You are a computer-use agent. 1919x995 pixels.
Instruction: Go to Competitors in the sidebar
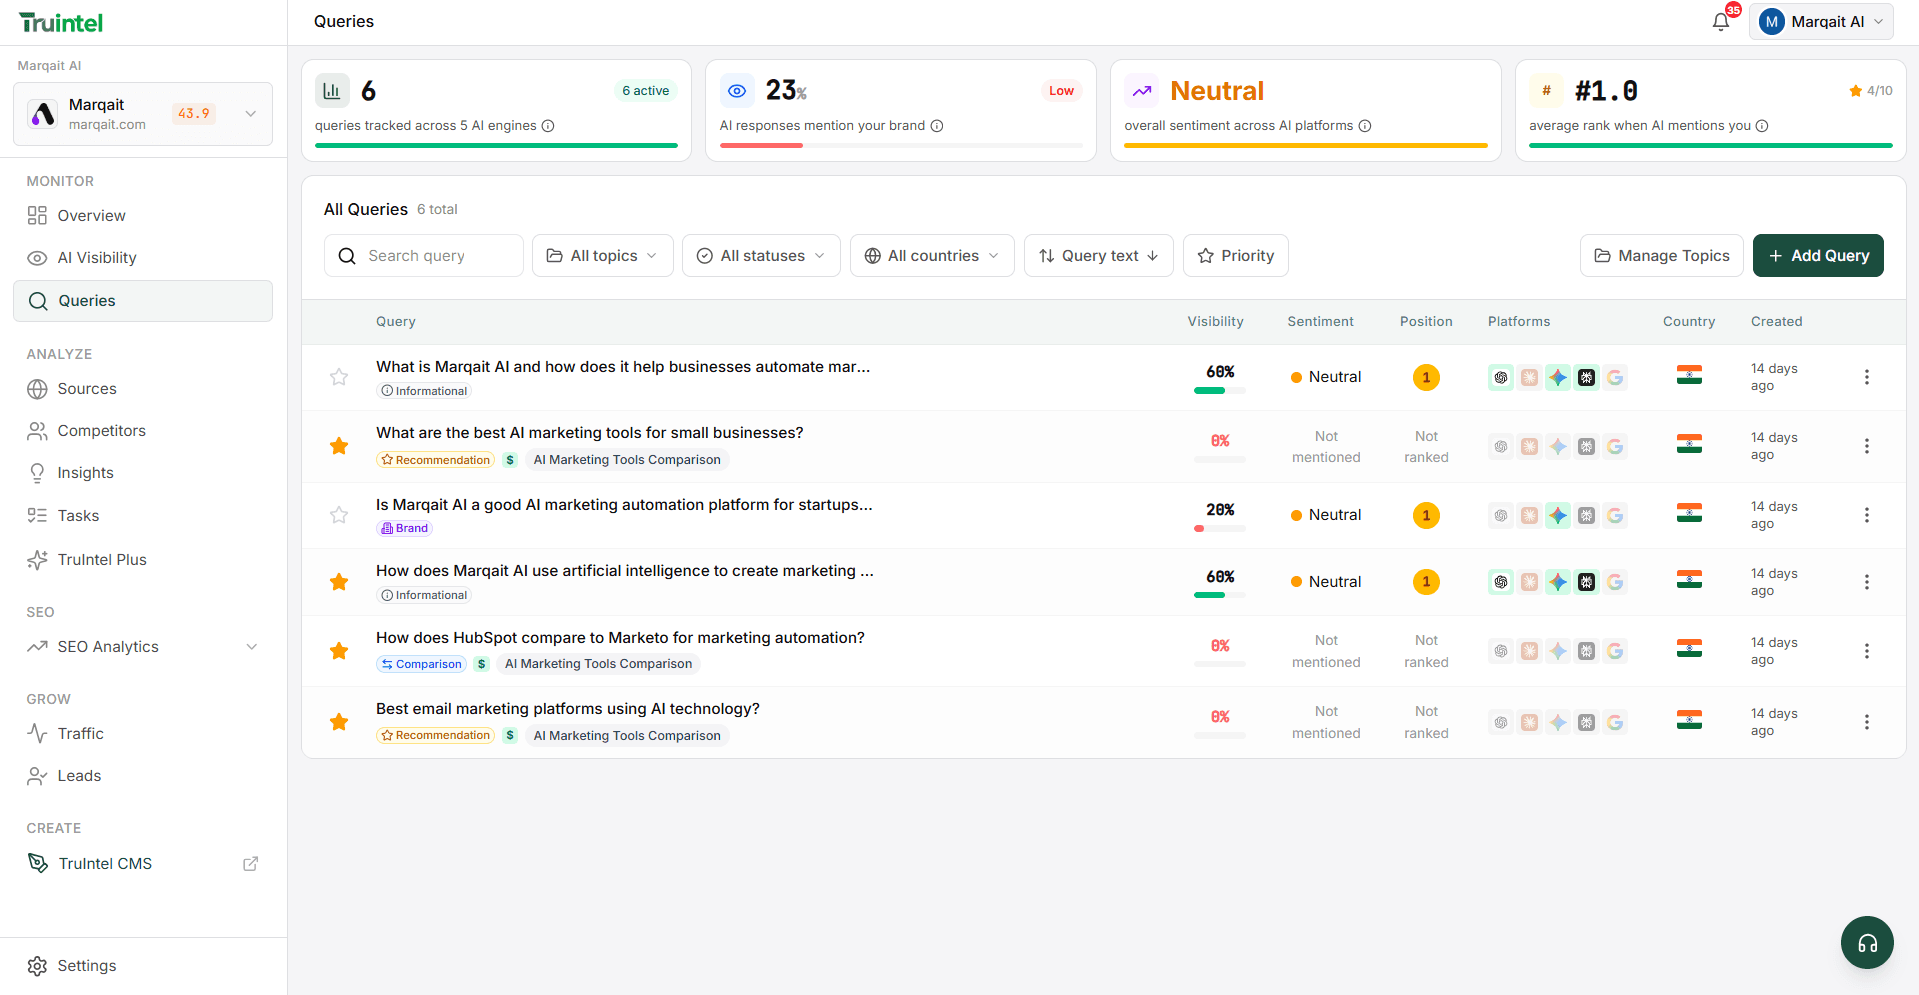101,431
